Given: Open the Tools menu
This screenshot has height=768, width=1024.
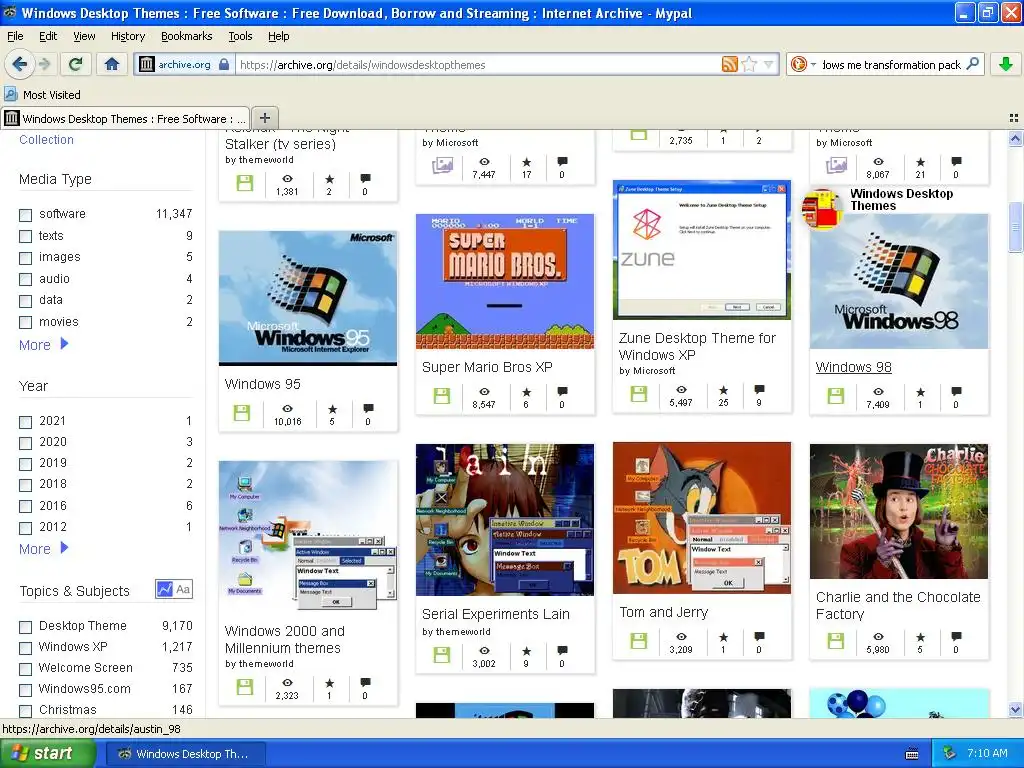Looking at the screenshot, I should tap(240, 36).
